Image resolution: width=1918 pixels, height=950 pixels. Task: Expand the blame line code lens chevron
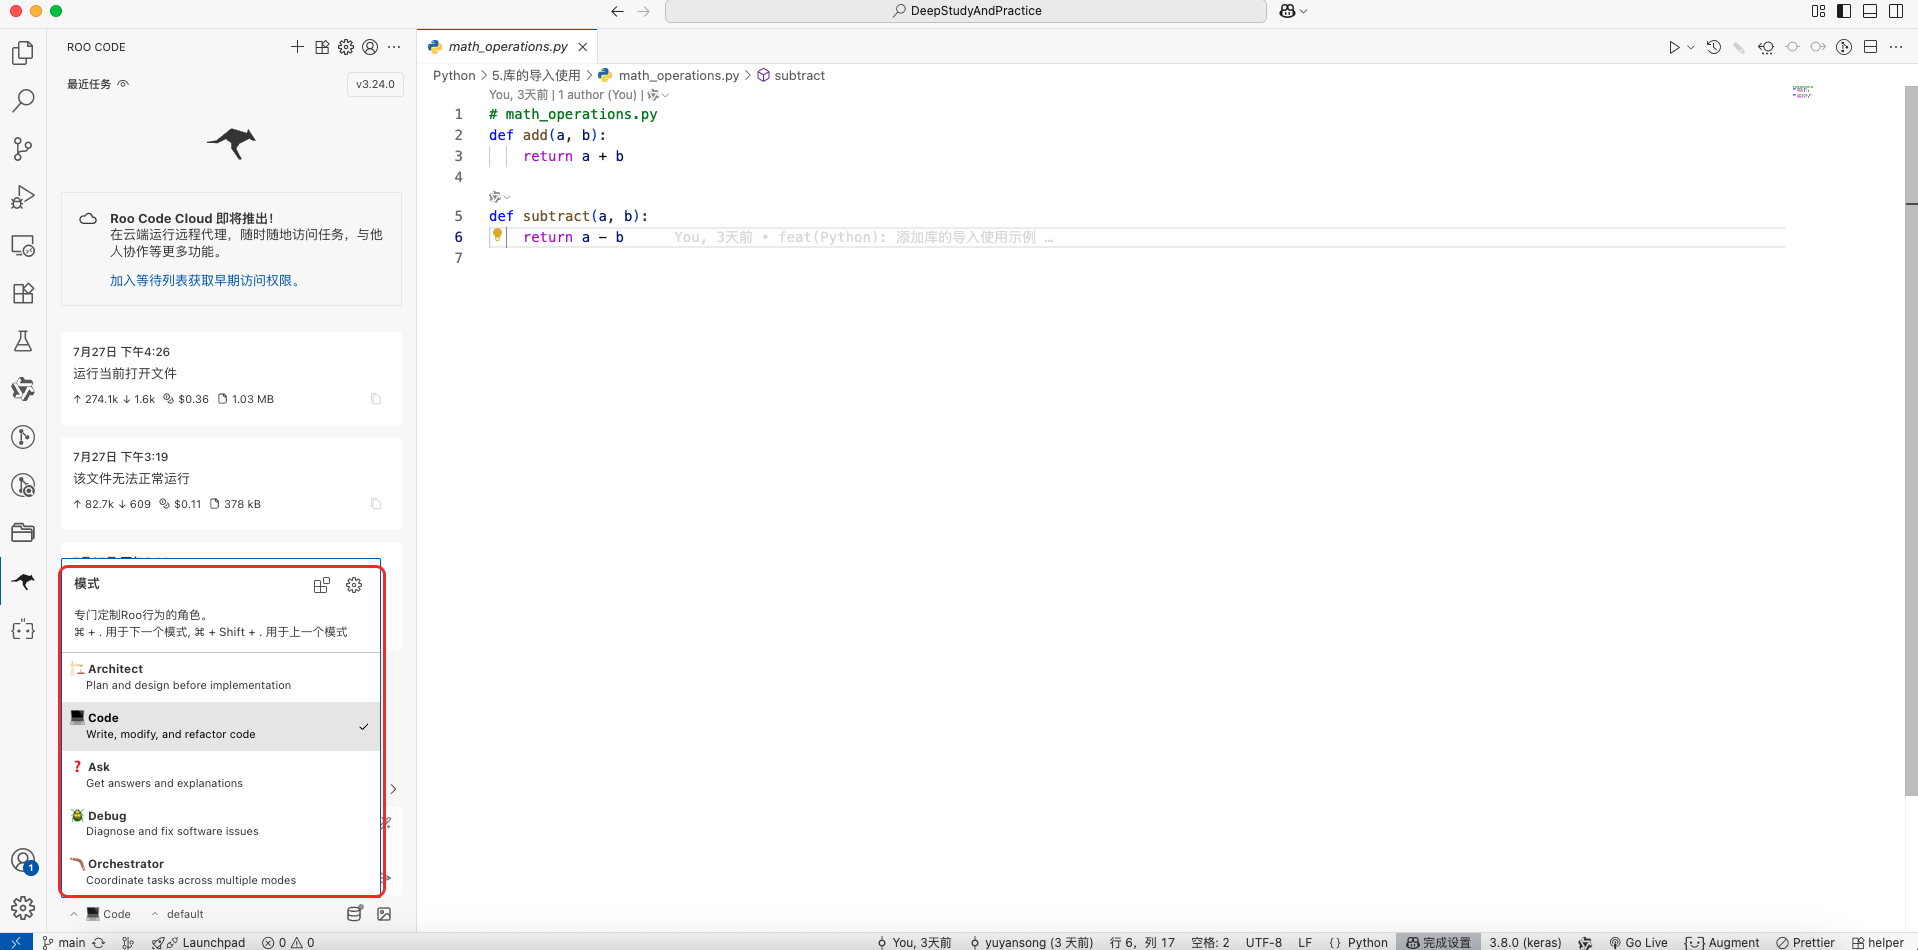coord(658,95)
